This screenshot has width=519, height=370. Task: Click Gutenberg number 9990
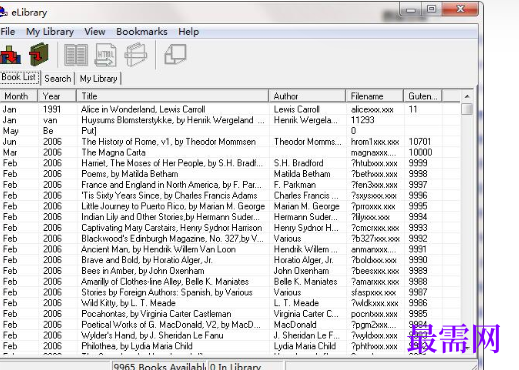418,260
